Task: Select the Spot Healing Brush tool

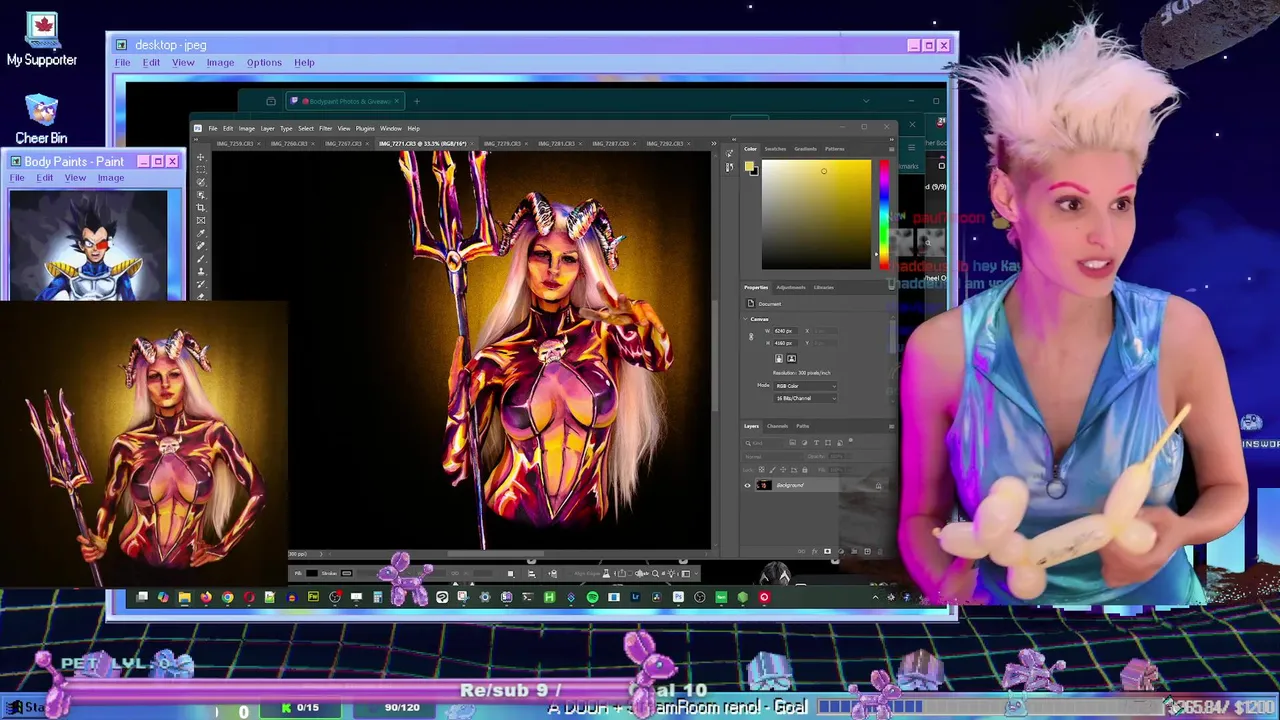Action: click(x=201, y=246)
